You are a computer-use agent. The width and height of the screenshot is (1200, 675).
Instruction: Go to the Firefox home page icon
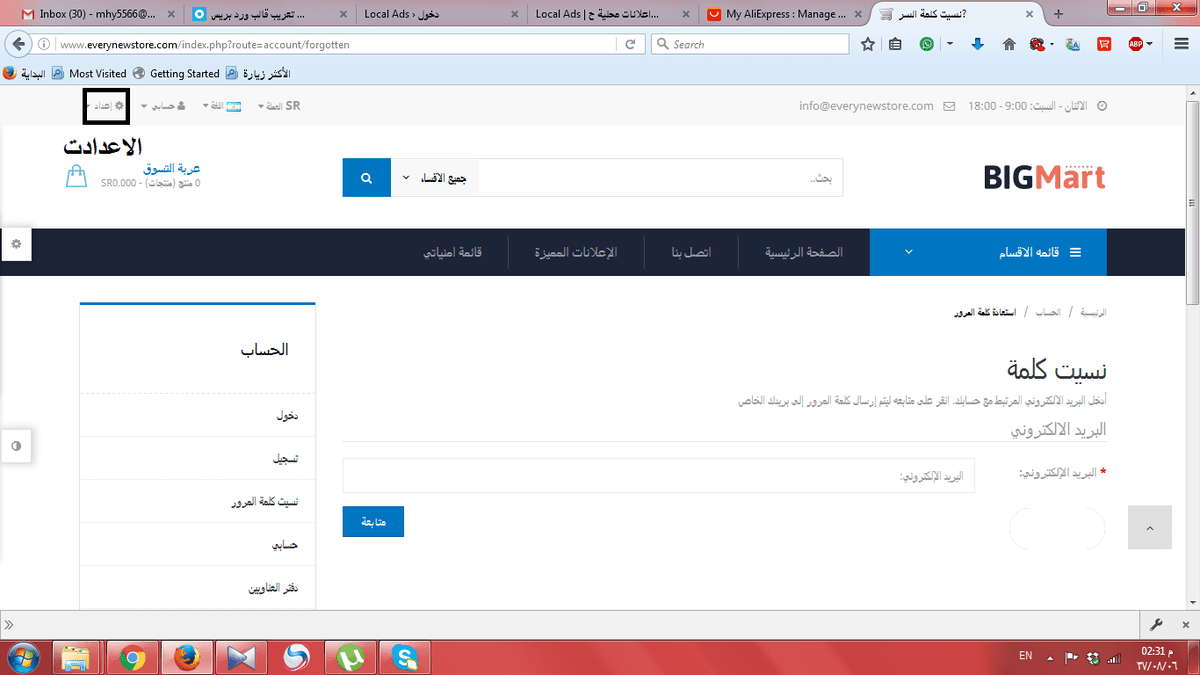coord(1009,44)
